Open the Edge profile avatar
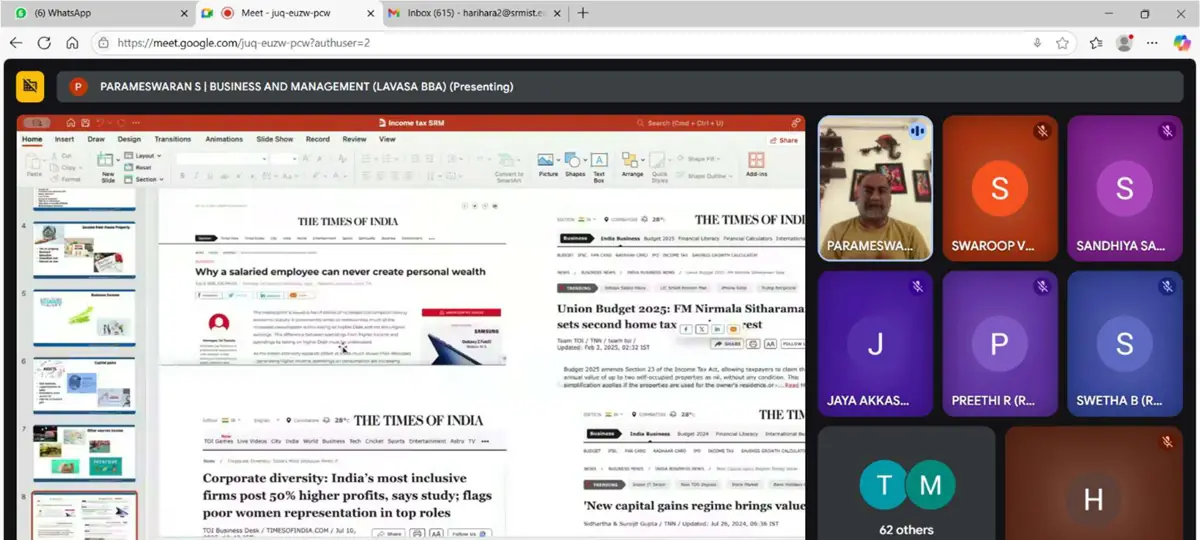The image size is (1200, 540). (1125, 43)
